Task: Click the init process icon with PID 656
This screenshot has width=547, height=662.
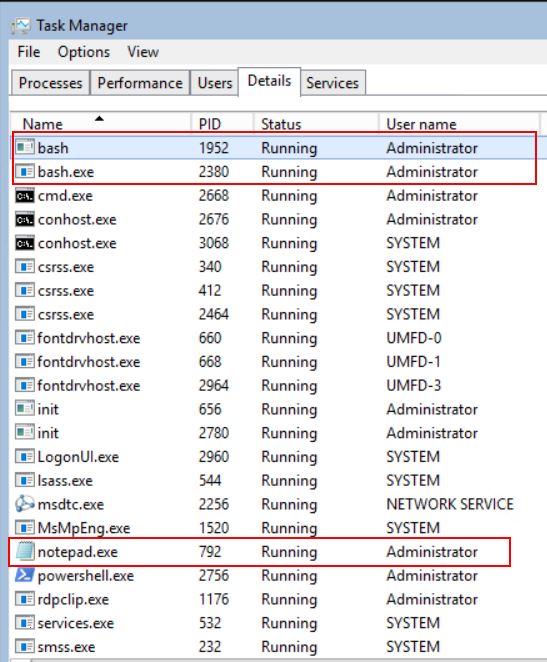Action: click(x=24, y=409)
